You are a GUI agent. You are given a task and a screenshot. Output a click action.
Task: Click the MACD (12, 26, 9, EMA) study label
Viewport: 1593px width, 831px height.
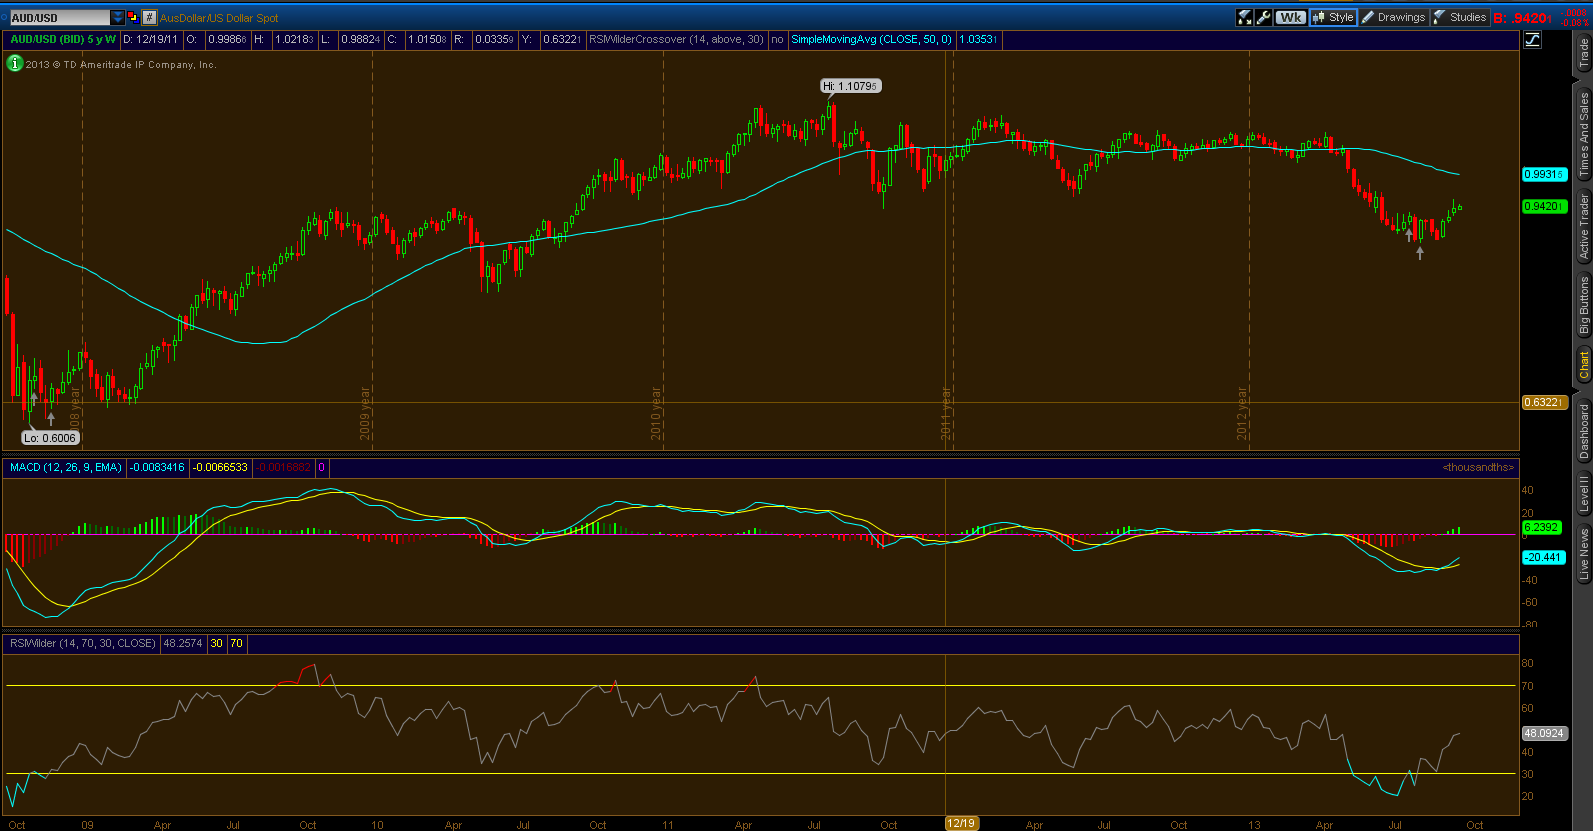coord(65,467)
